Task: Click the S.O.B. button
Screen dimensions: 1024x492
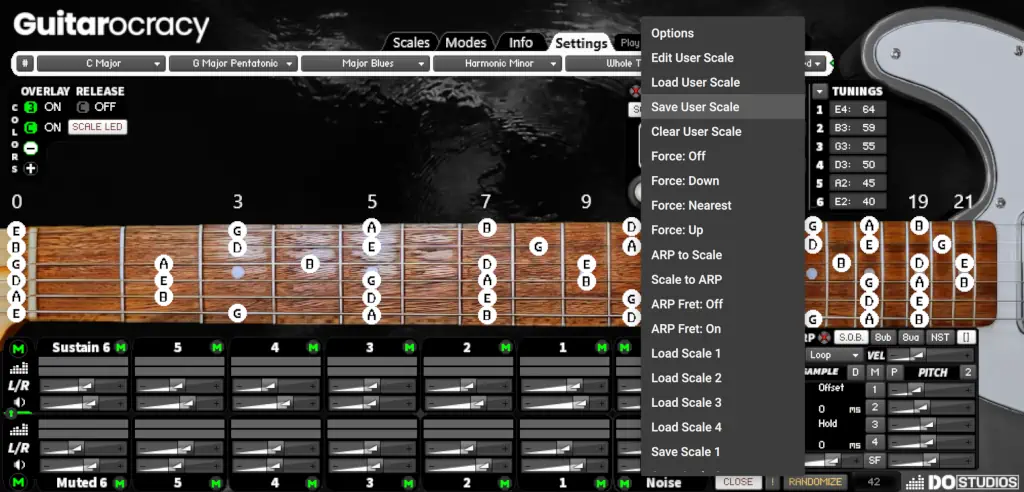Action: 851,337
